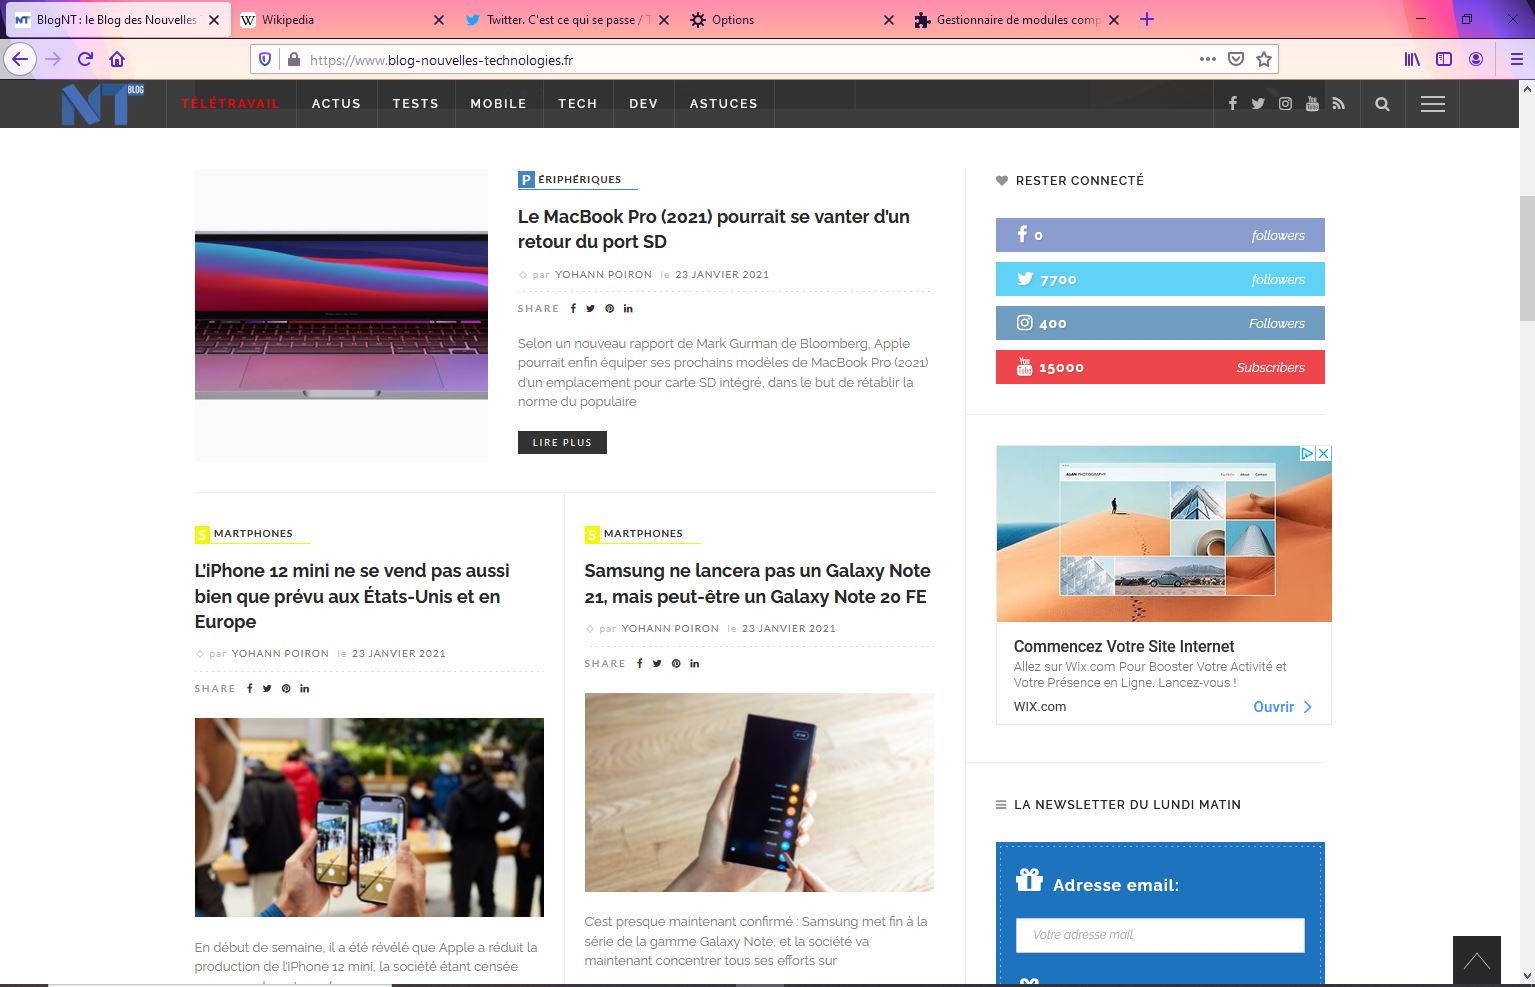
Task: Open the site hamburger menu
Action: [x=1432, y=104]
